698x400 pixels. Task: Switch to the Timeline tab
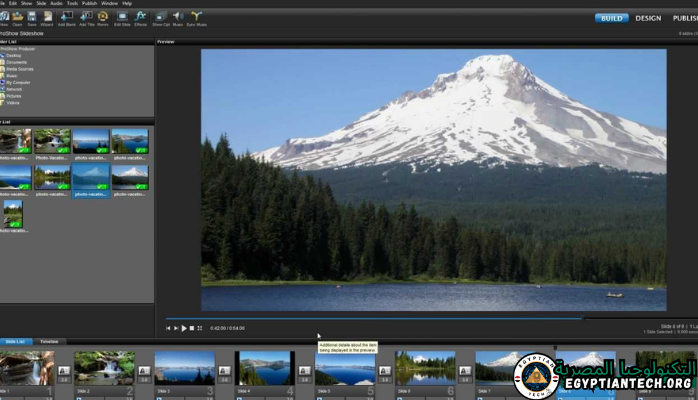(x=49, y=341)
